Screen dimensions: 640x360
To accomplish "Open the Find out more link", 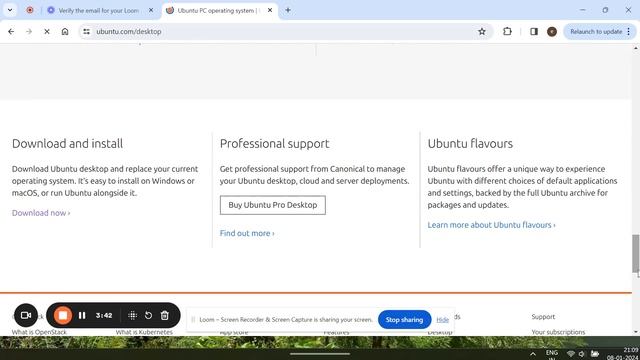I will coord(247,233).
